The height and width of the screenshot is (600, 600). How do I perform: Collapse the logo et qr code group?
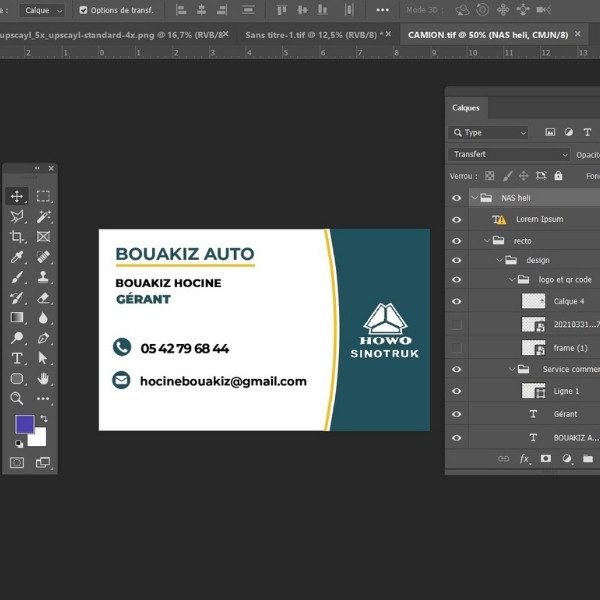coord(512,280)
